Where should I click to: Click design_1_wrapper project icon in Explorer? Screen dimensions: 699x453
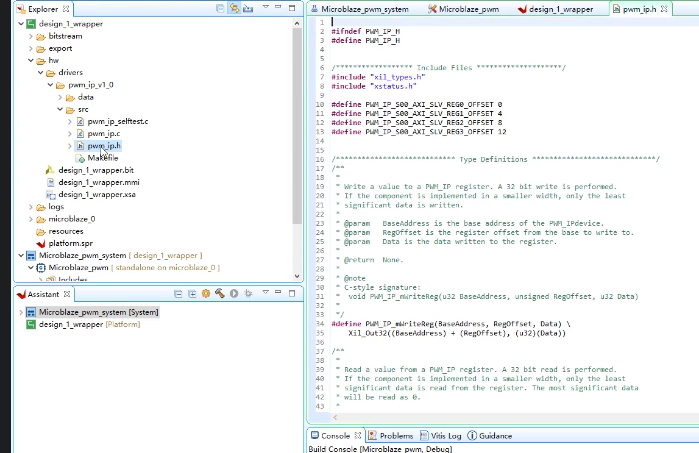pyautogui.click(x=31, y=24)
